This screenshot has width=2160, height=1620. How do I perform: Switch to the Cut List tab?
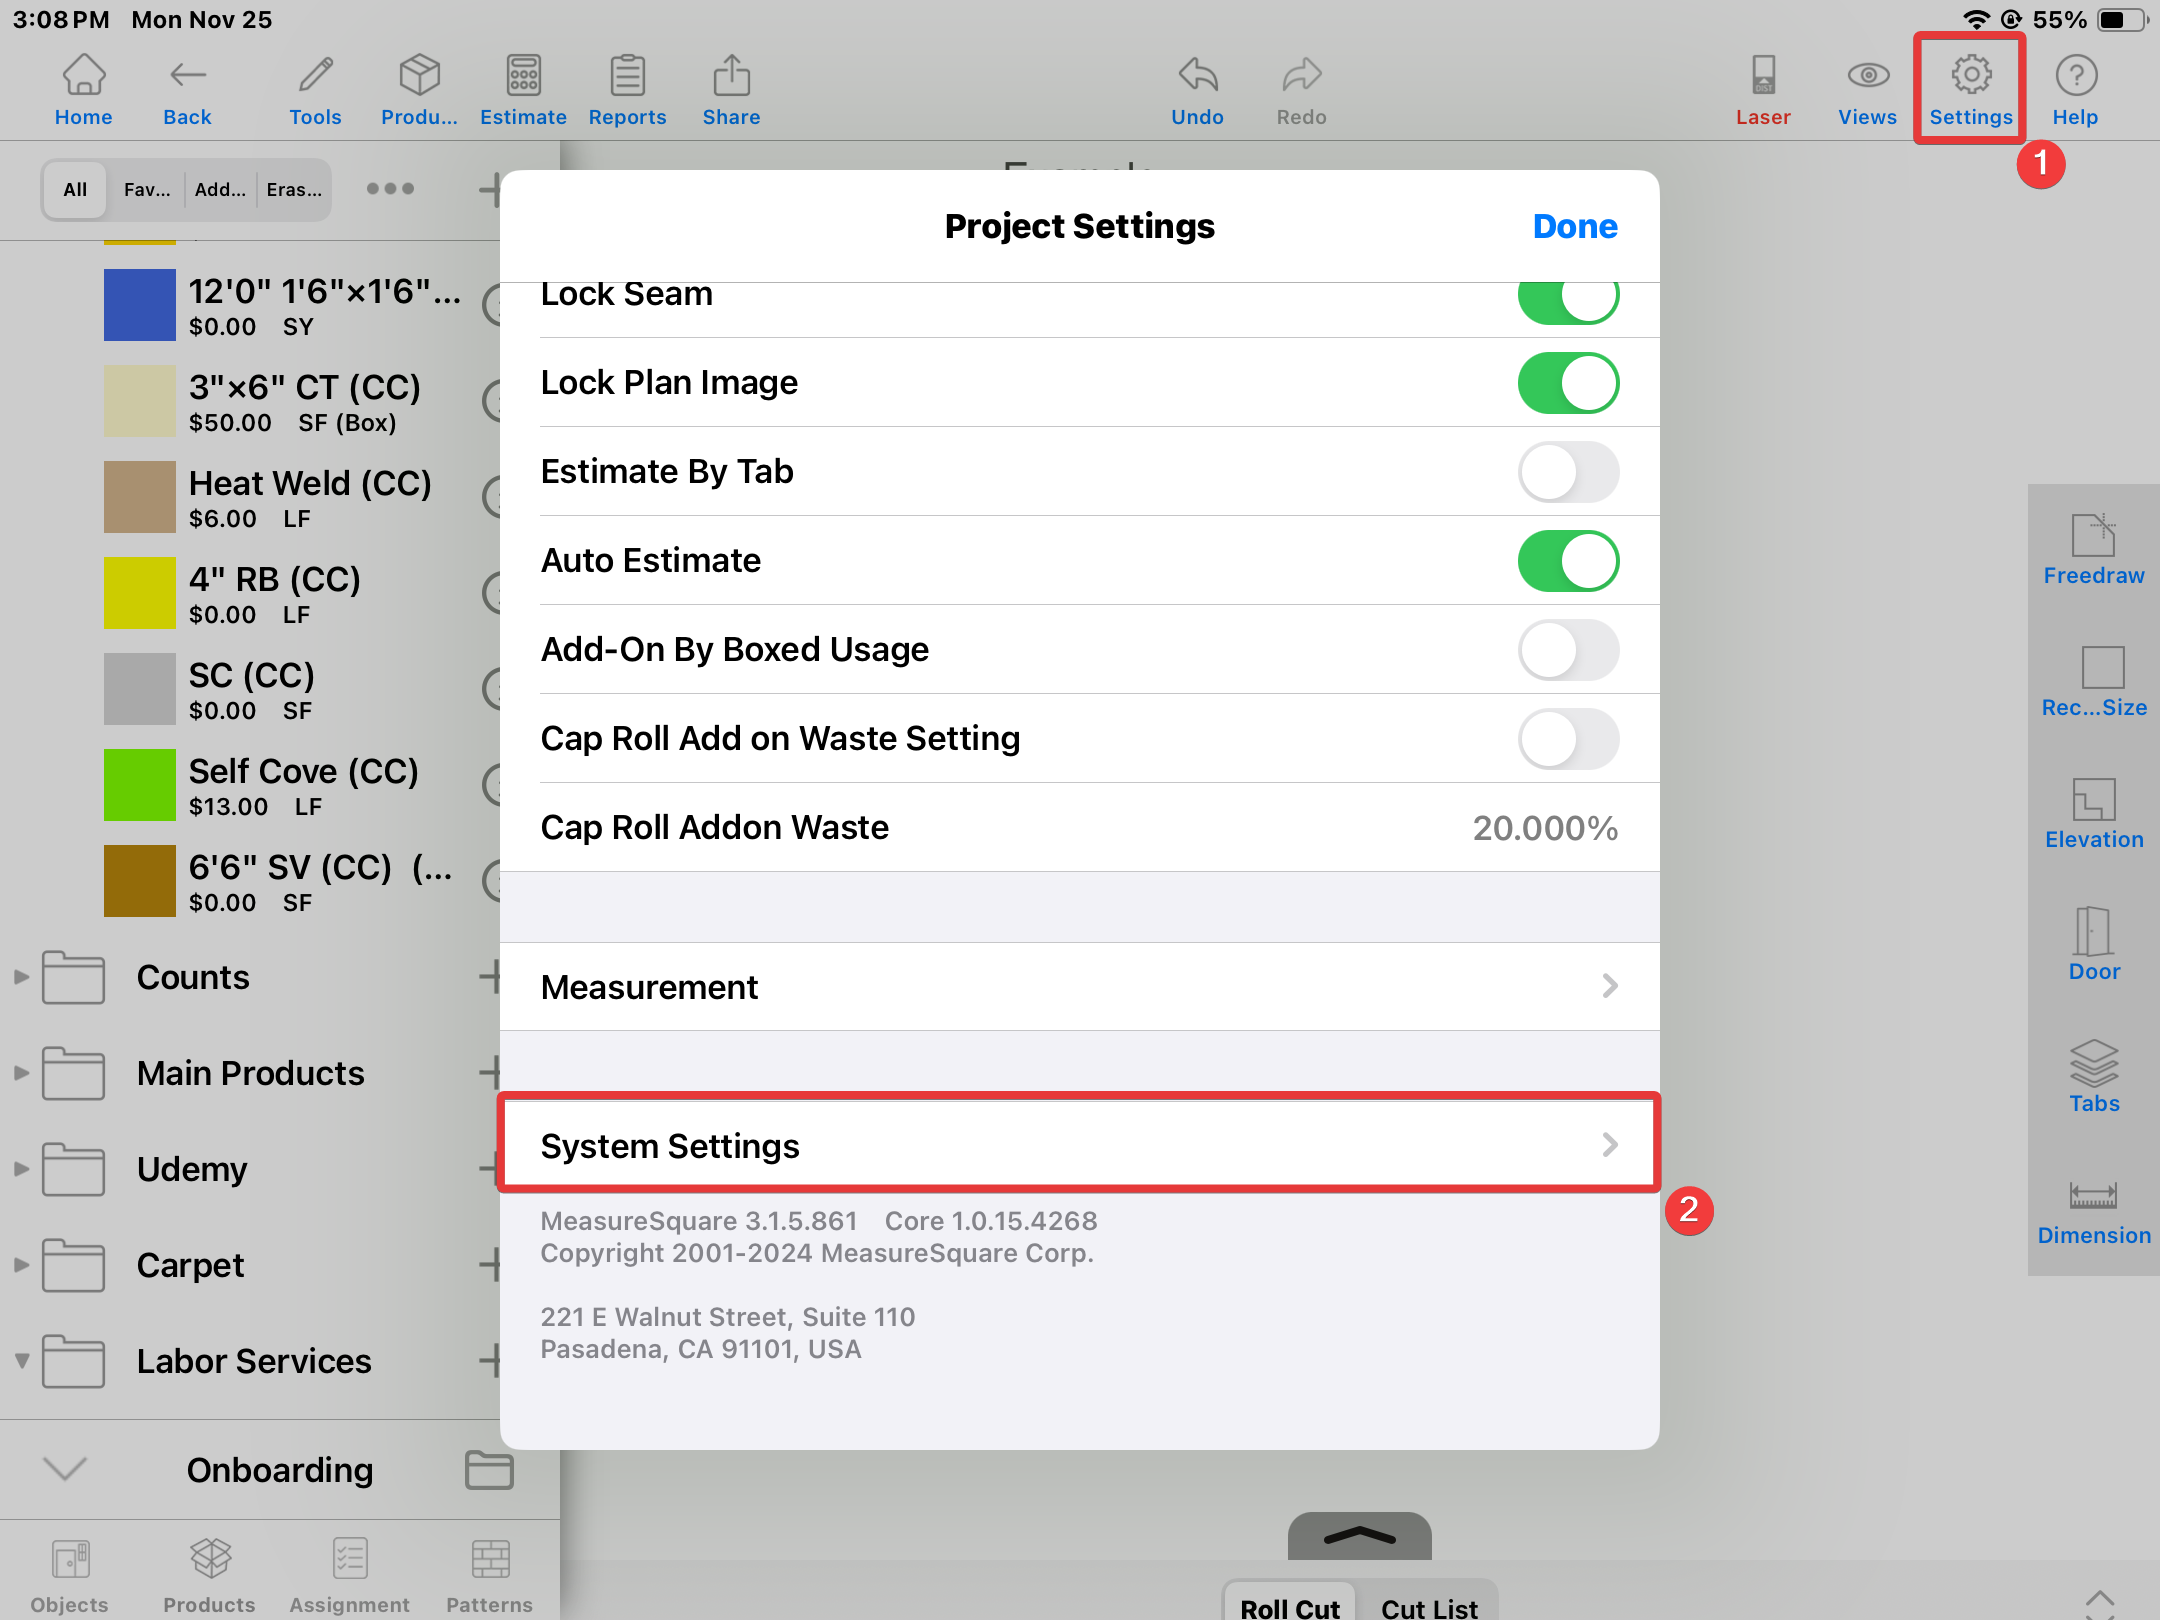1428,1607
